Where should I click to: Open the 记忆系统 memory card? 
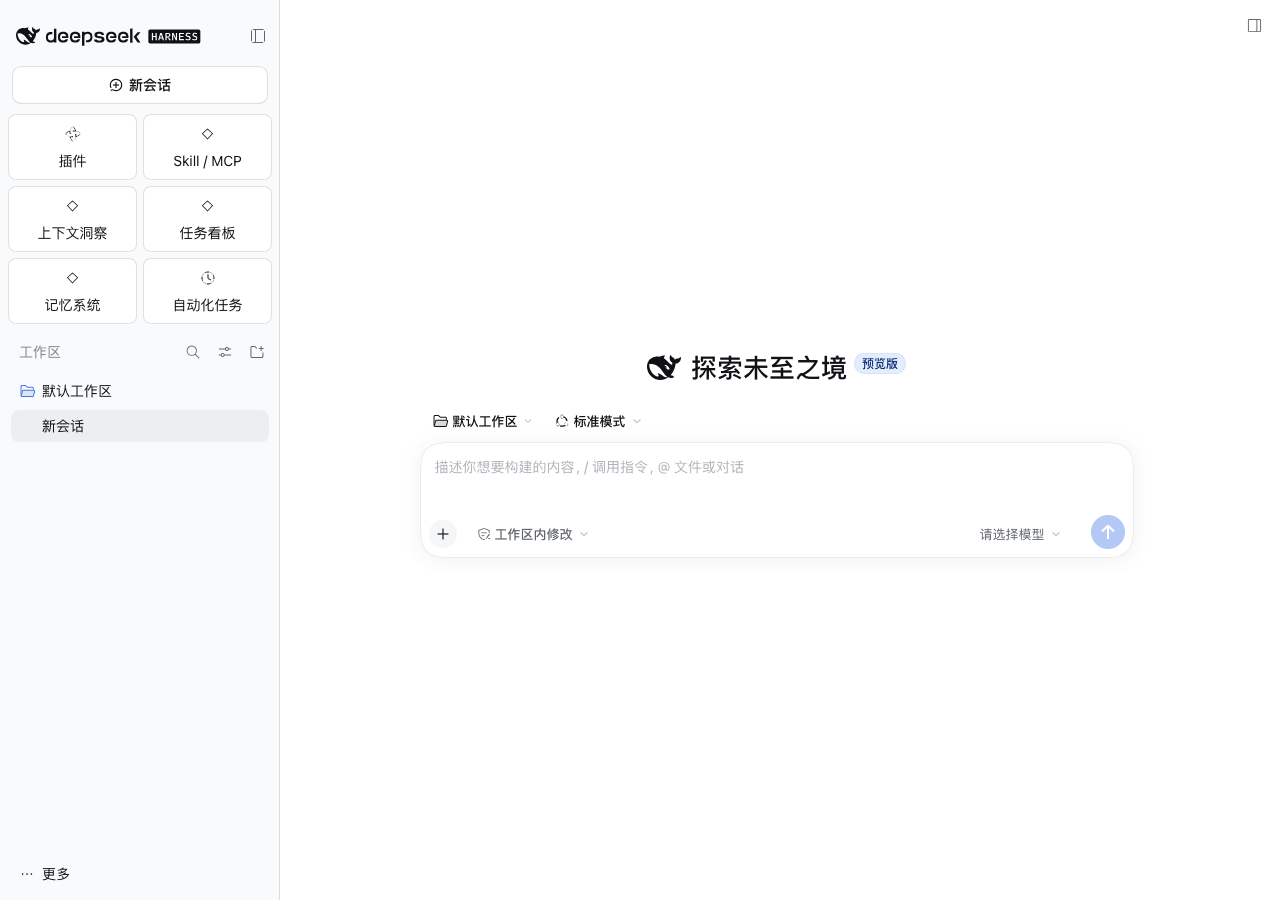click(x=72, y=291)
